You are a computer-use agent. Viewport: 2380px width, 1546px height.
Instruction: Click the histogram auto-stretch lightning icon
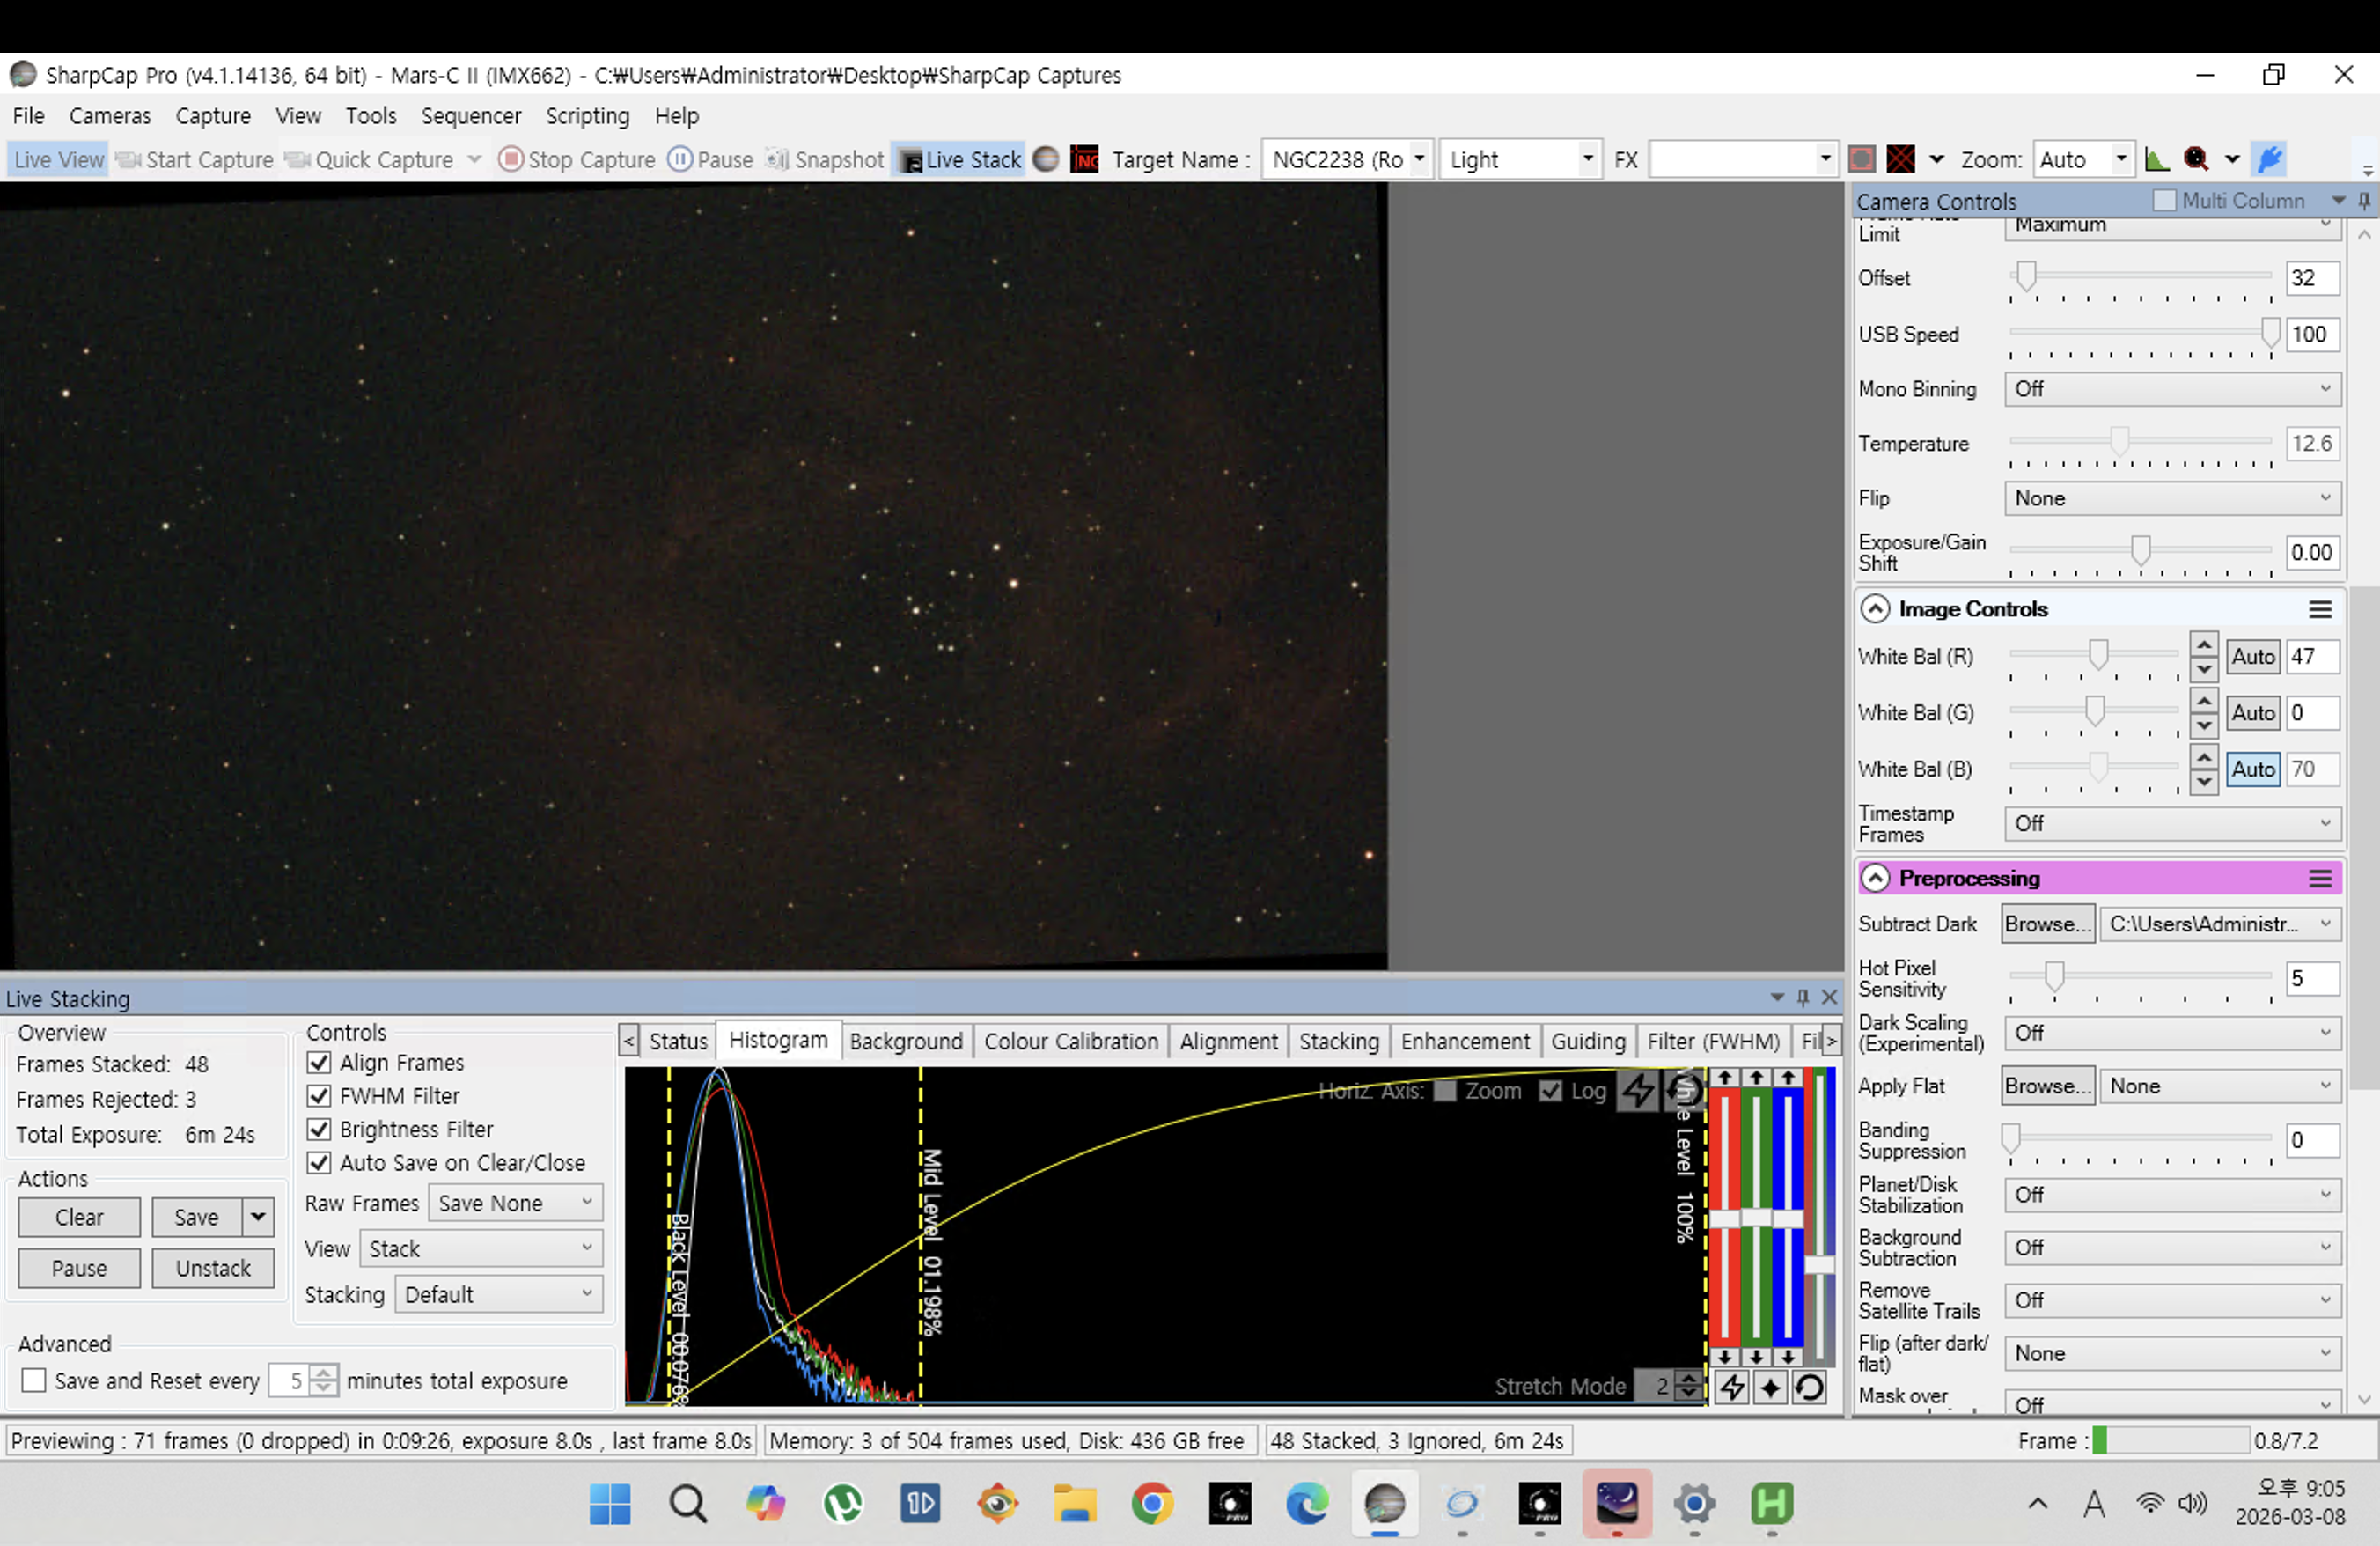[x=1637, y=1090]
